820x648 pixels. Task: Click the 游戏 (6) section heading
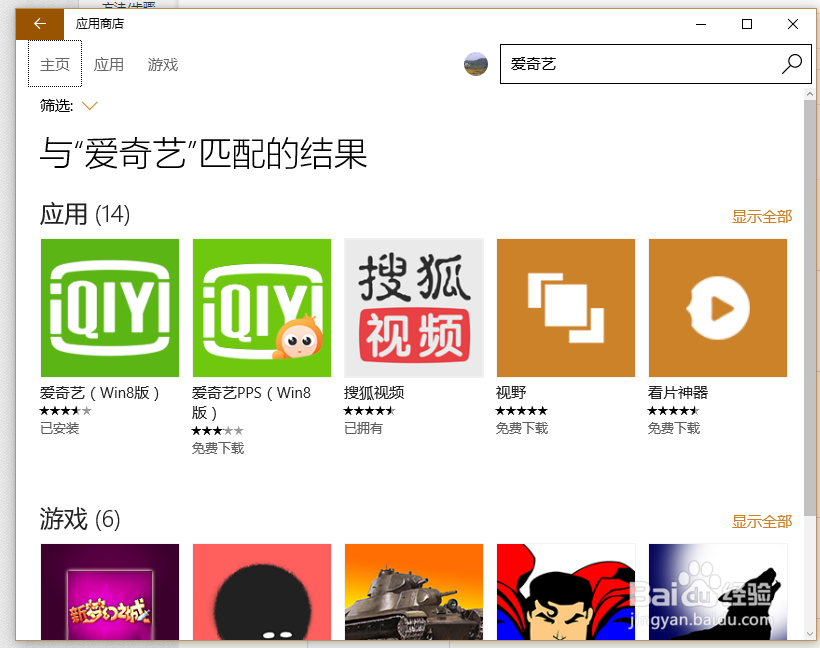click(80, 519)
